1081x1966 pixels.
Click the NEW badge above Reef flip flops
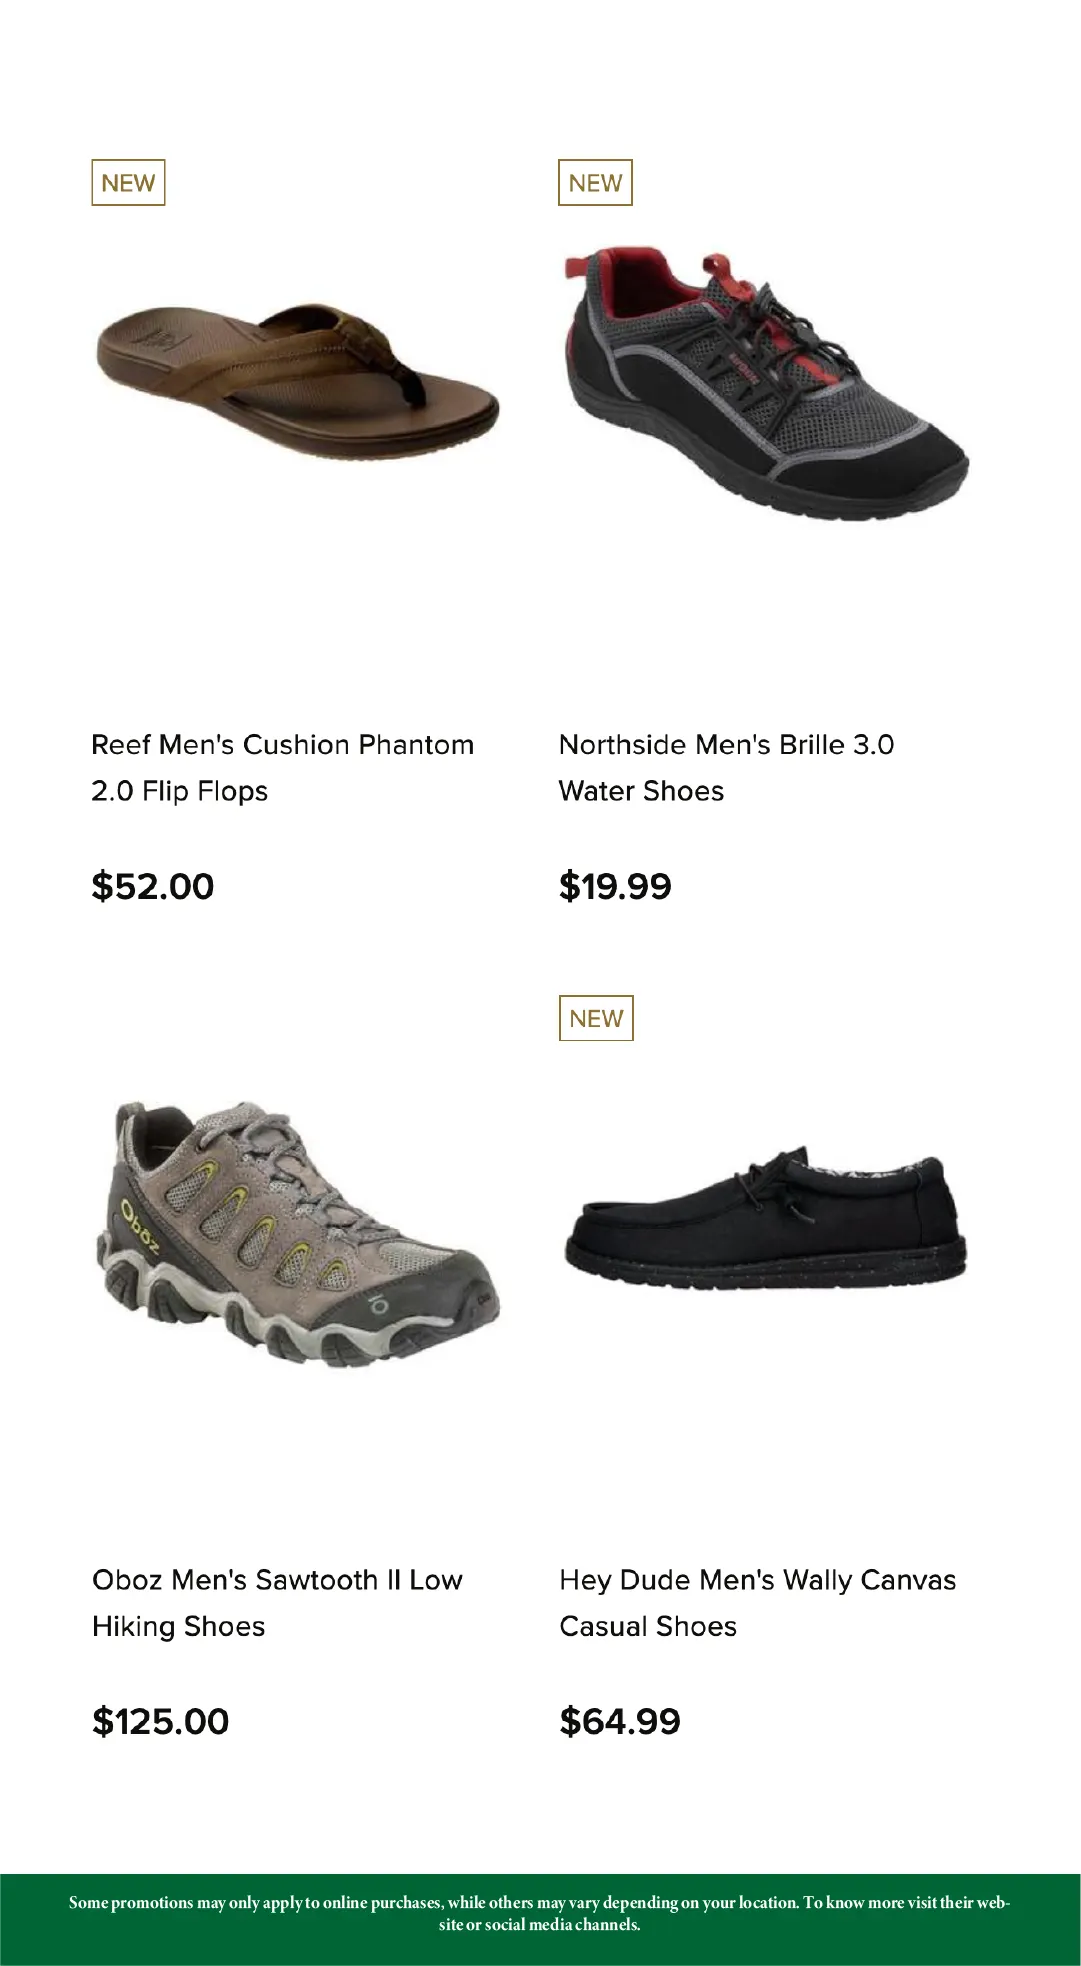(x=128, y=183)
